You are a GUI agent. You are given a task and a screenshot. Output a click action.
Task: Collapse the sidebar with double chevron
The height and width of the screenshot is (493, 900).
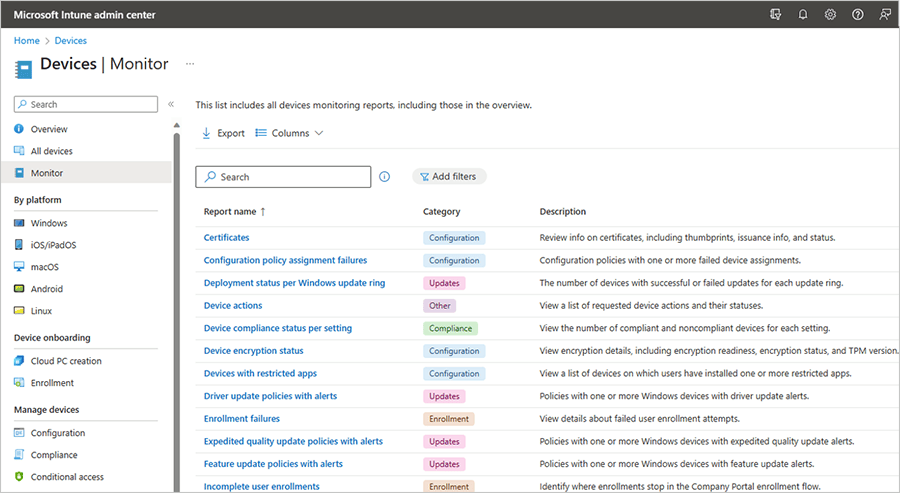pos(170,104)
